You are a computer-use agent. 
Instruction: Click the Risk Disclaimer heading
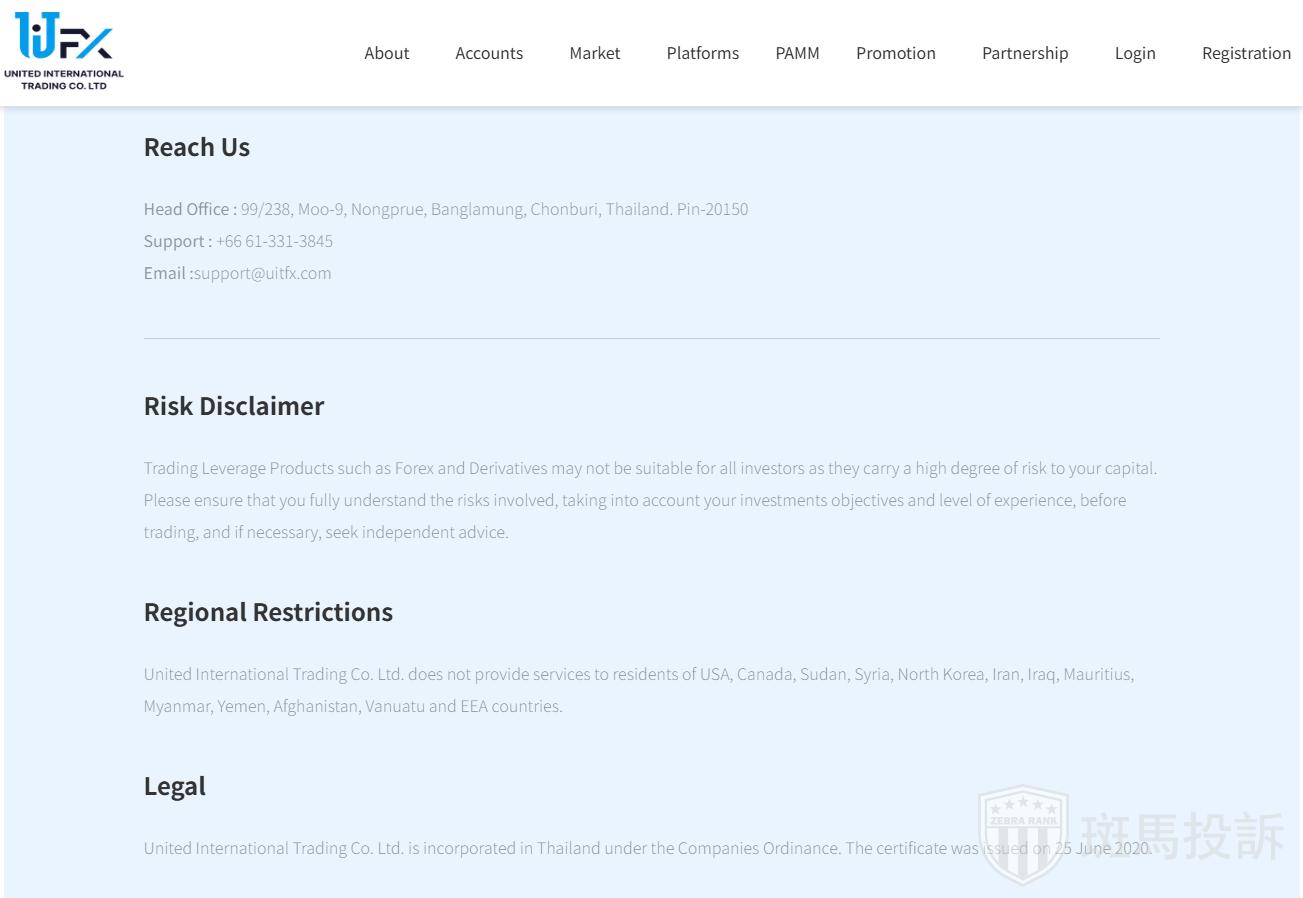point(234,406)
